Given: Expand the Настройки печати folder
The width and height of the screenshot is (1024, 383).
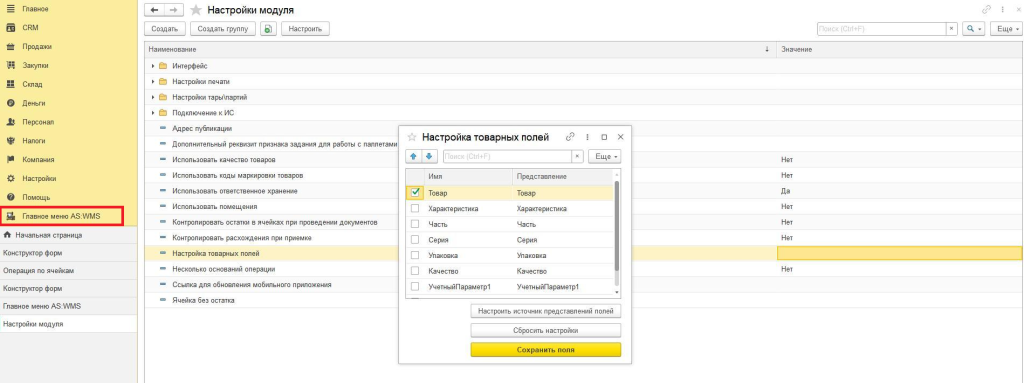Looking at the screenshot, I should tap(153, 82).
